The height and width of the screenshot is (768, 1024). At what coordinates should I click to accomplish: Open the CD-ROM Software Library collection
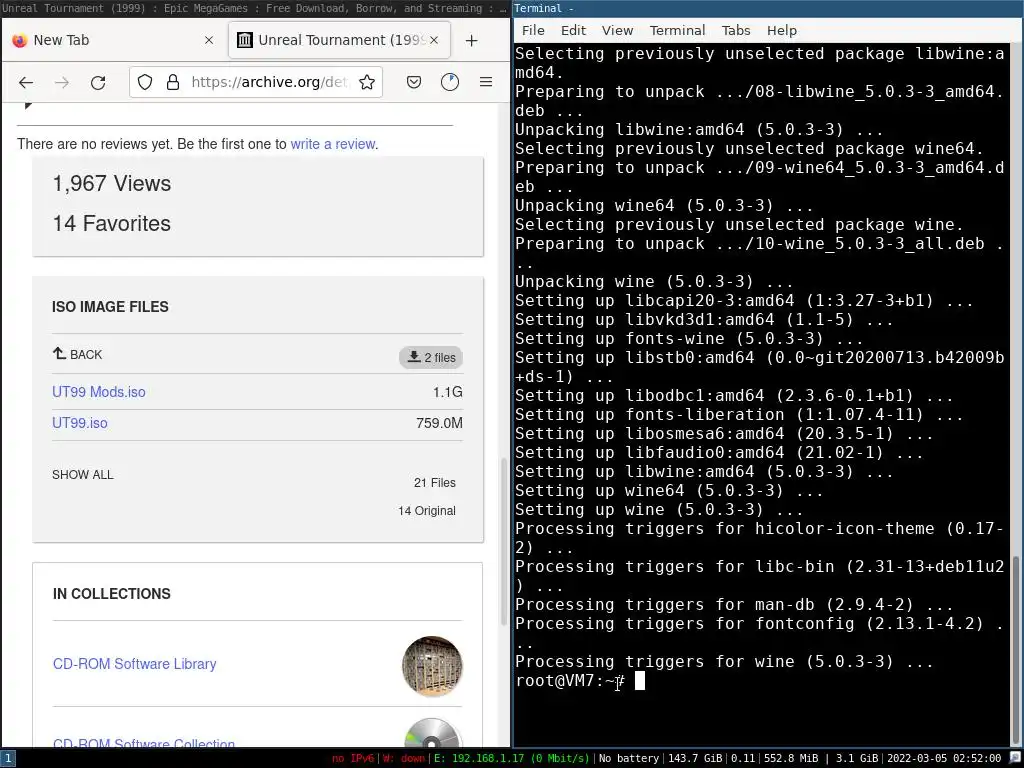135,664
